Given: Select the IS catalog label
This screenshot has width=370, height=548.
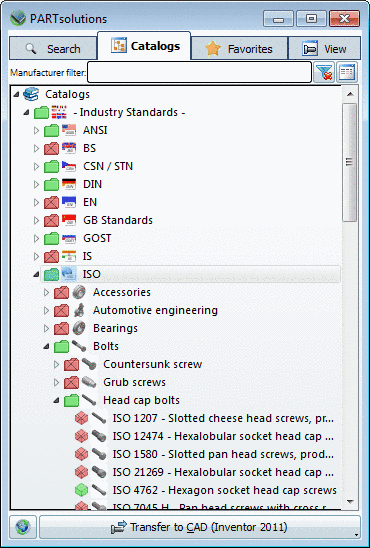Looking at the screenshot, I should 87,256.
